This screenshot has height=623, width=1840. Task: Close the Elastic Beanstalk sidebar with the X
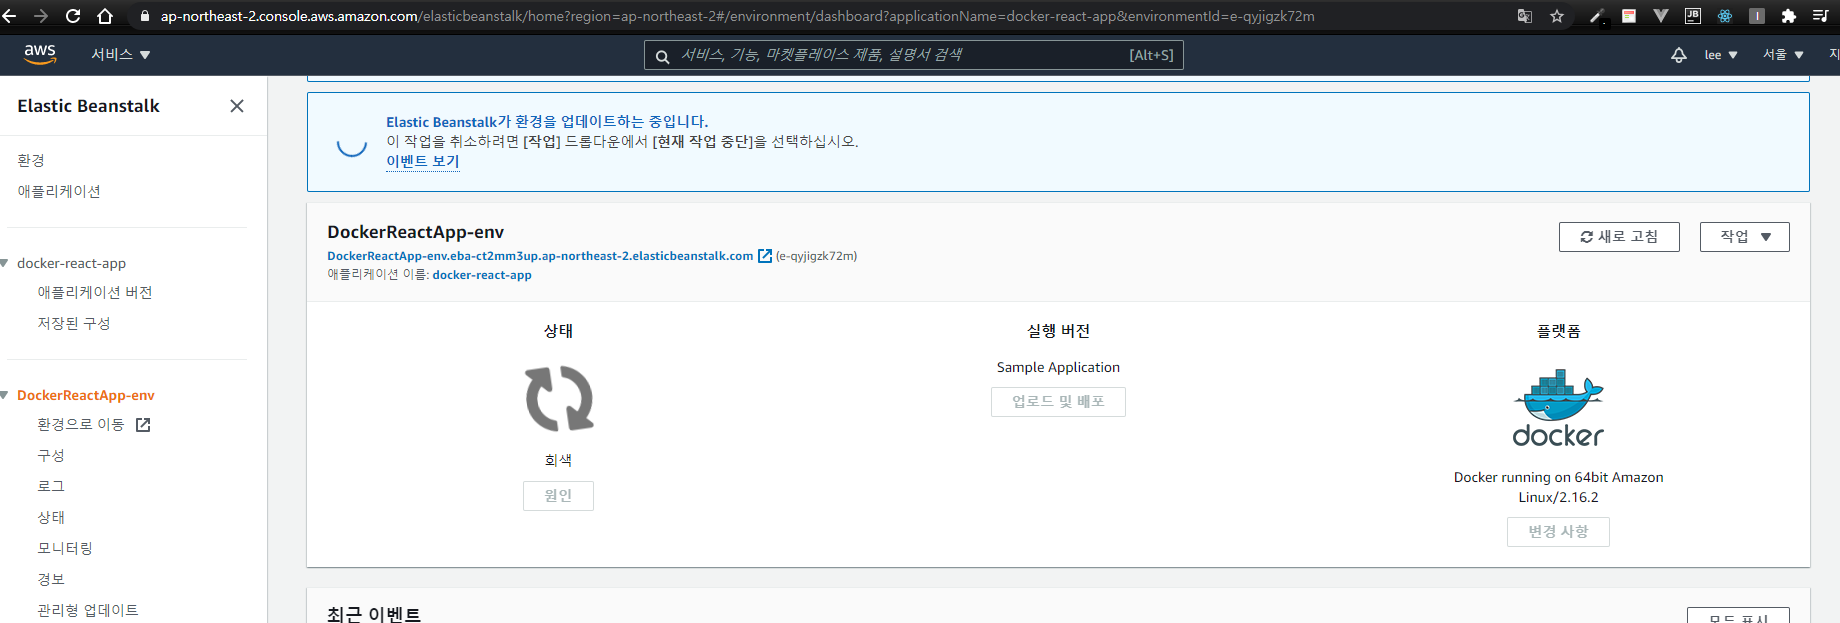pyautogui.click(x=237, y=106)
